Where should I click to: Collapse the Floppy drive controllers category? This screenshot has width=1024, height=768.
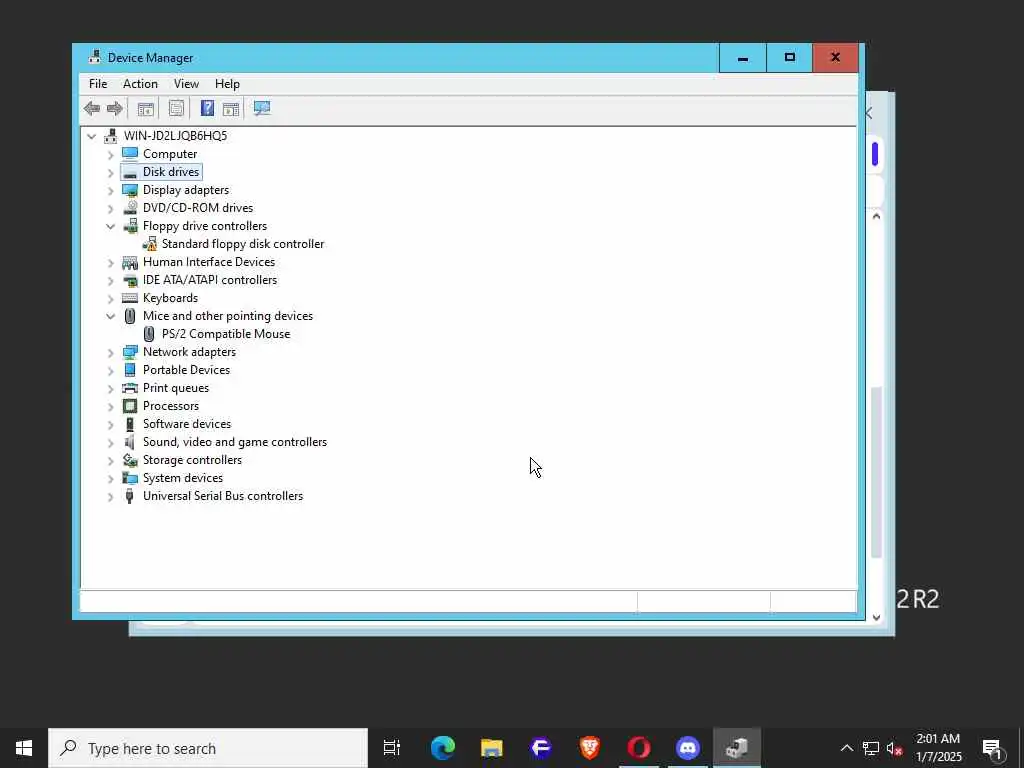pyautogui.click(x=110, y=226)
